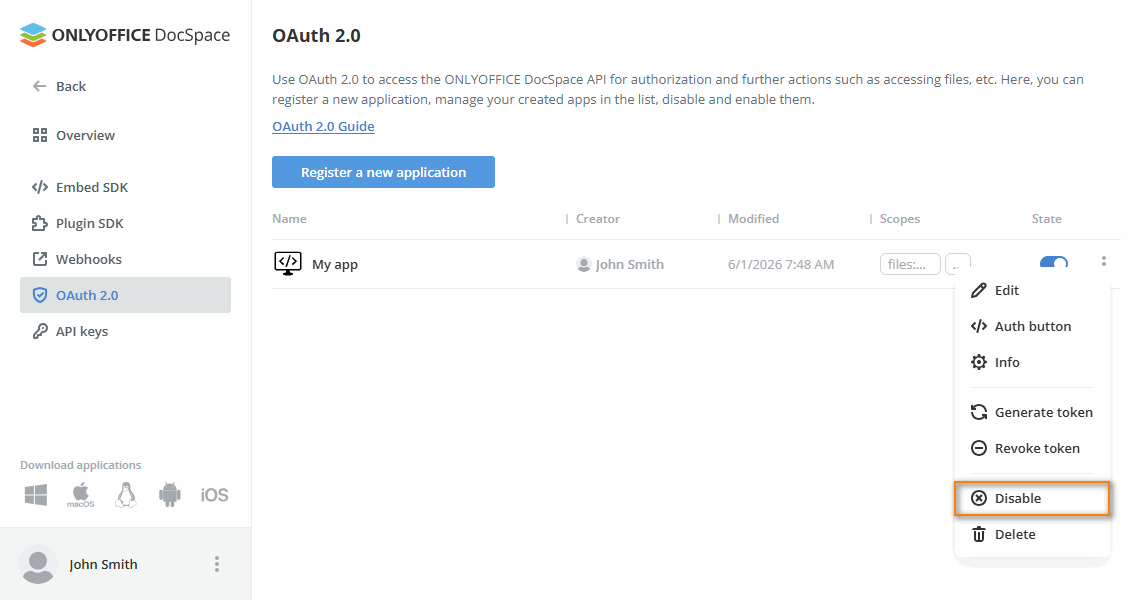Open the API keys section
Viewport: 1144px width, 600px height.
tap(82, 331)
